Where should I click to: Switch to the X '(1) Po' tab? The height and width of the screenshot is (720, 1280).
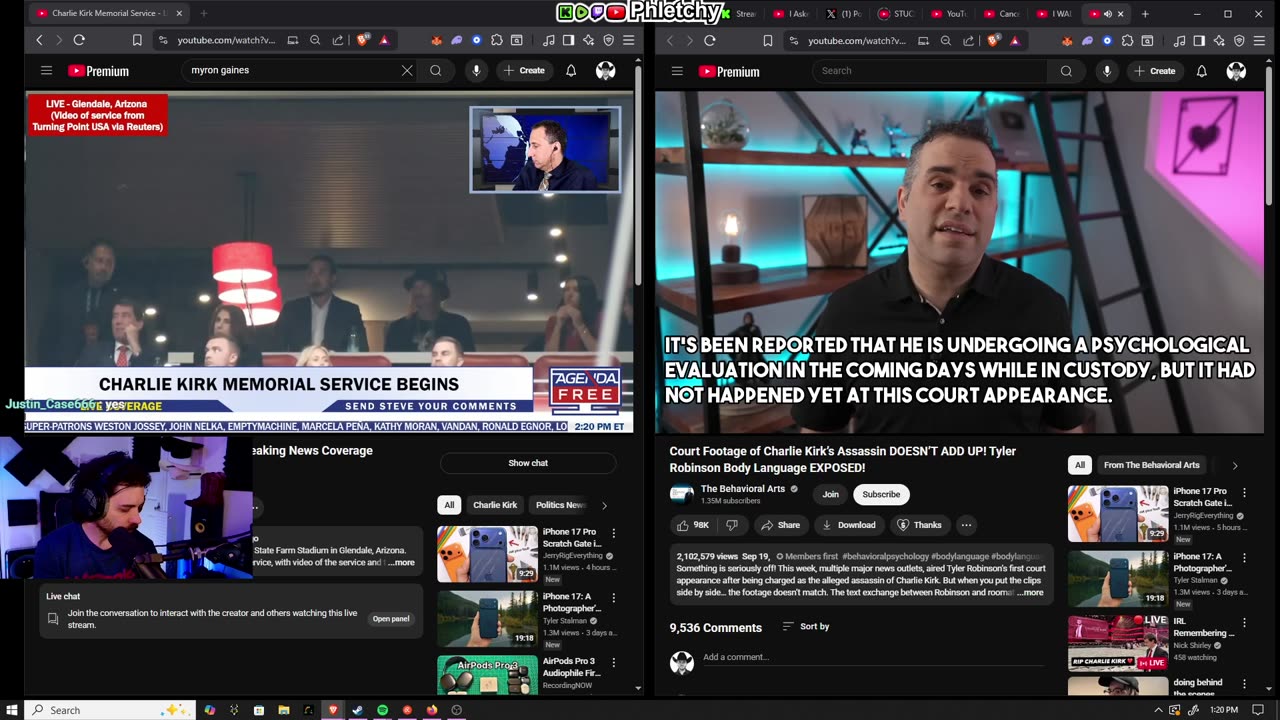(844, 14)
